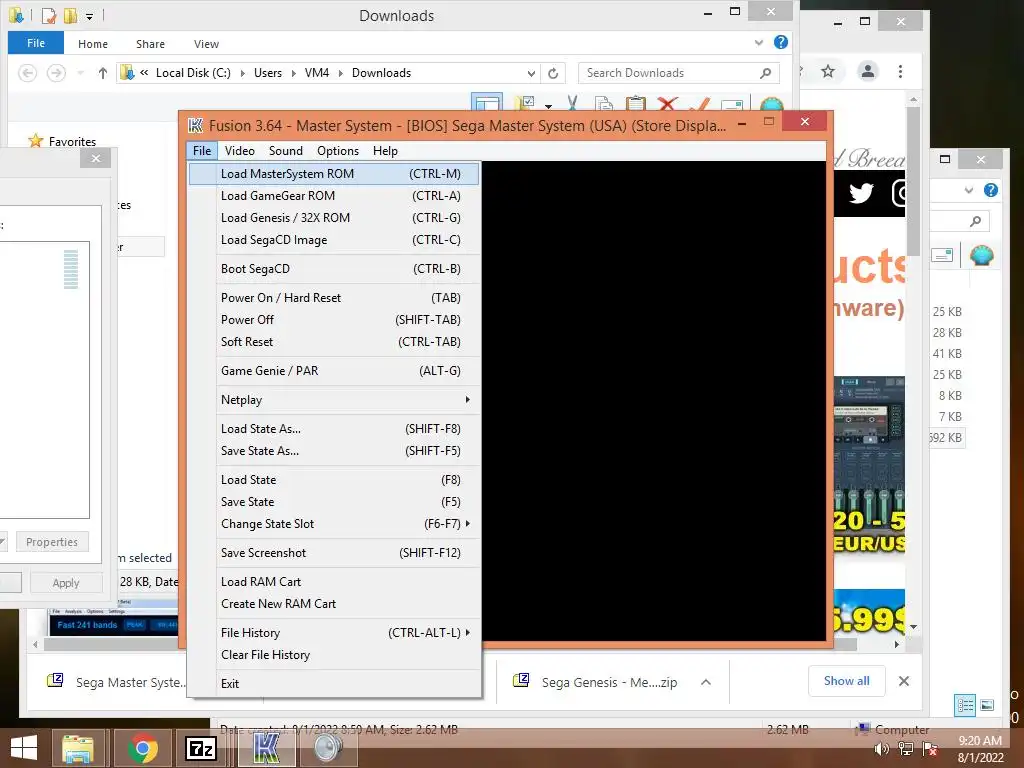
Task: Choose Save State As...
Action: pos(334,451)
